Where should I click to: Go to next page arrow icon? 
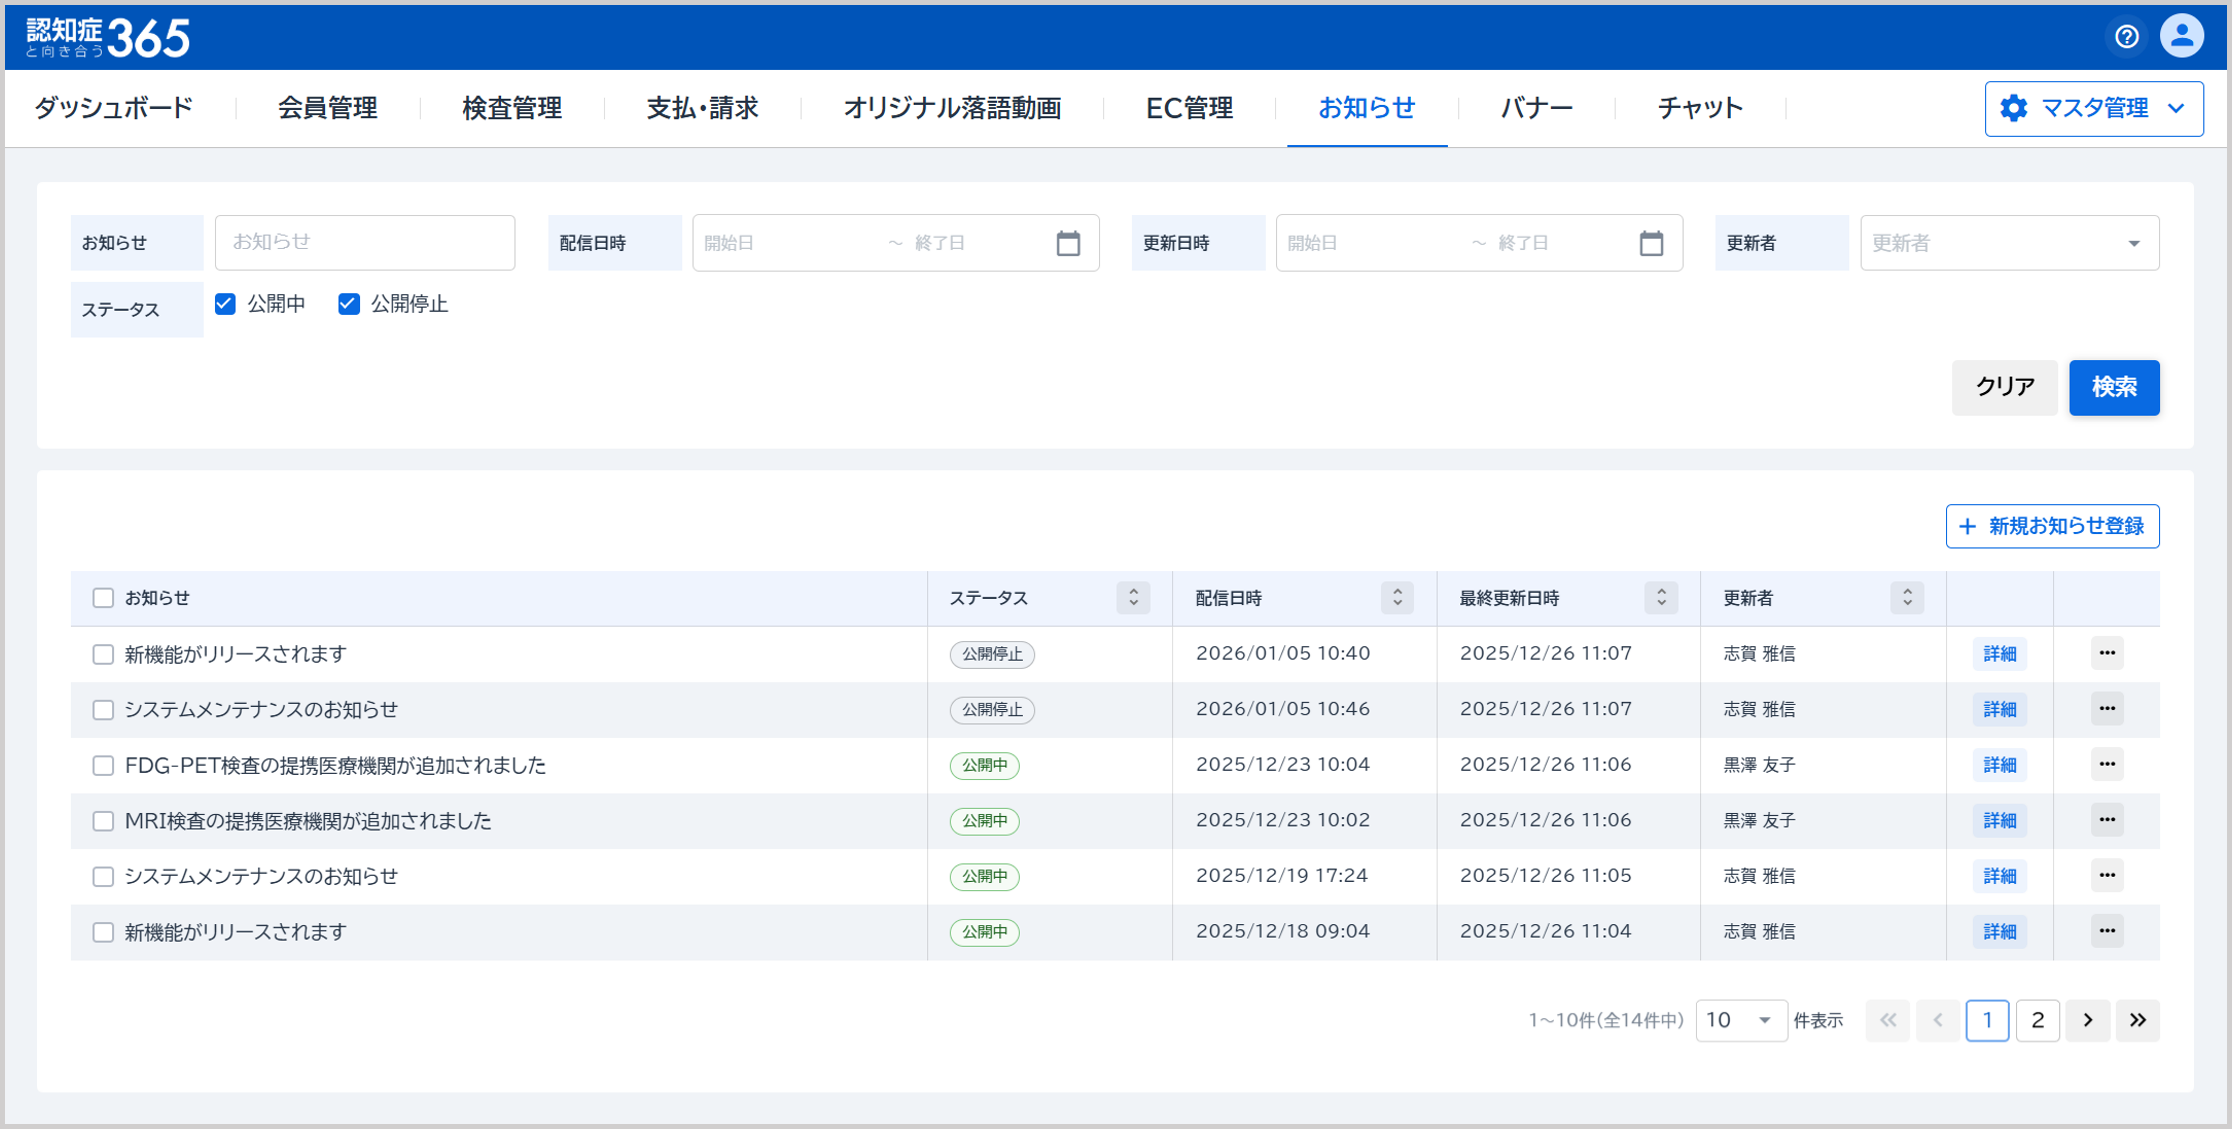click(x=2088, y=1020)
